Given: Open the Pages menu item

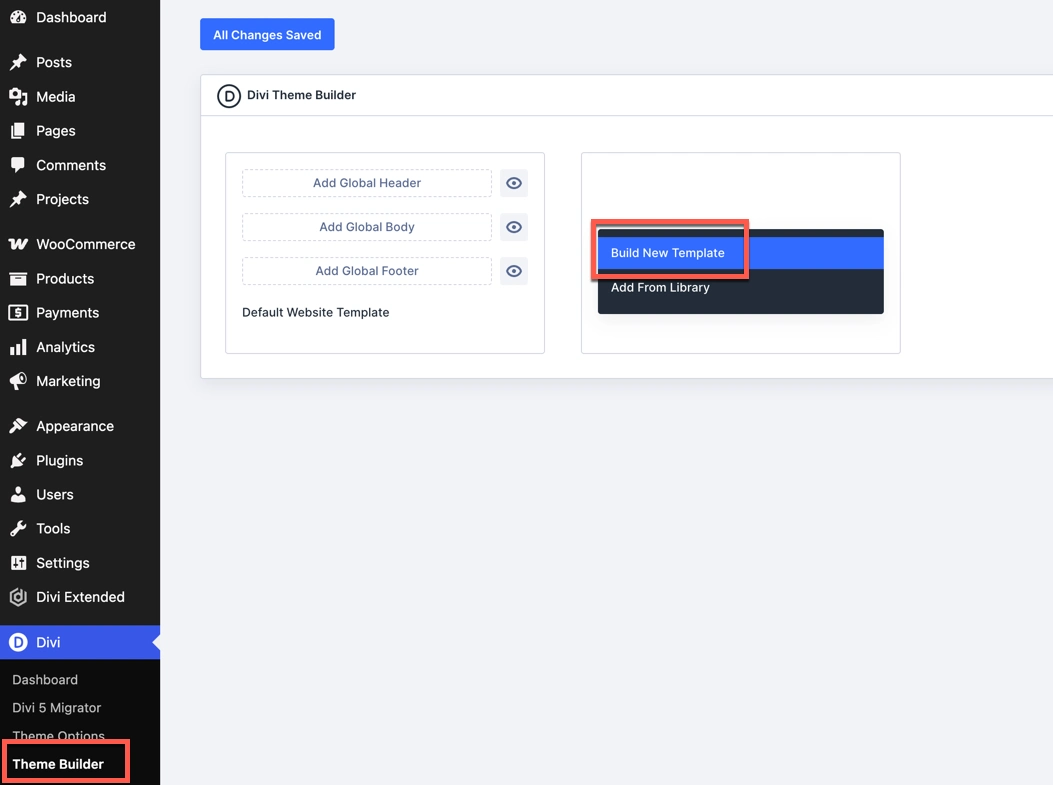Looking at the screenshot, I should (80, 131).
